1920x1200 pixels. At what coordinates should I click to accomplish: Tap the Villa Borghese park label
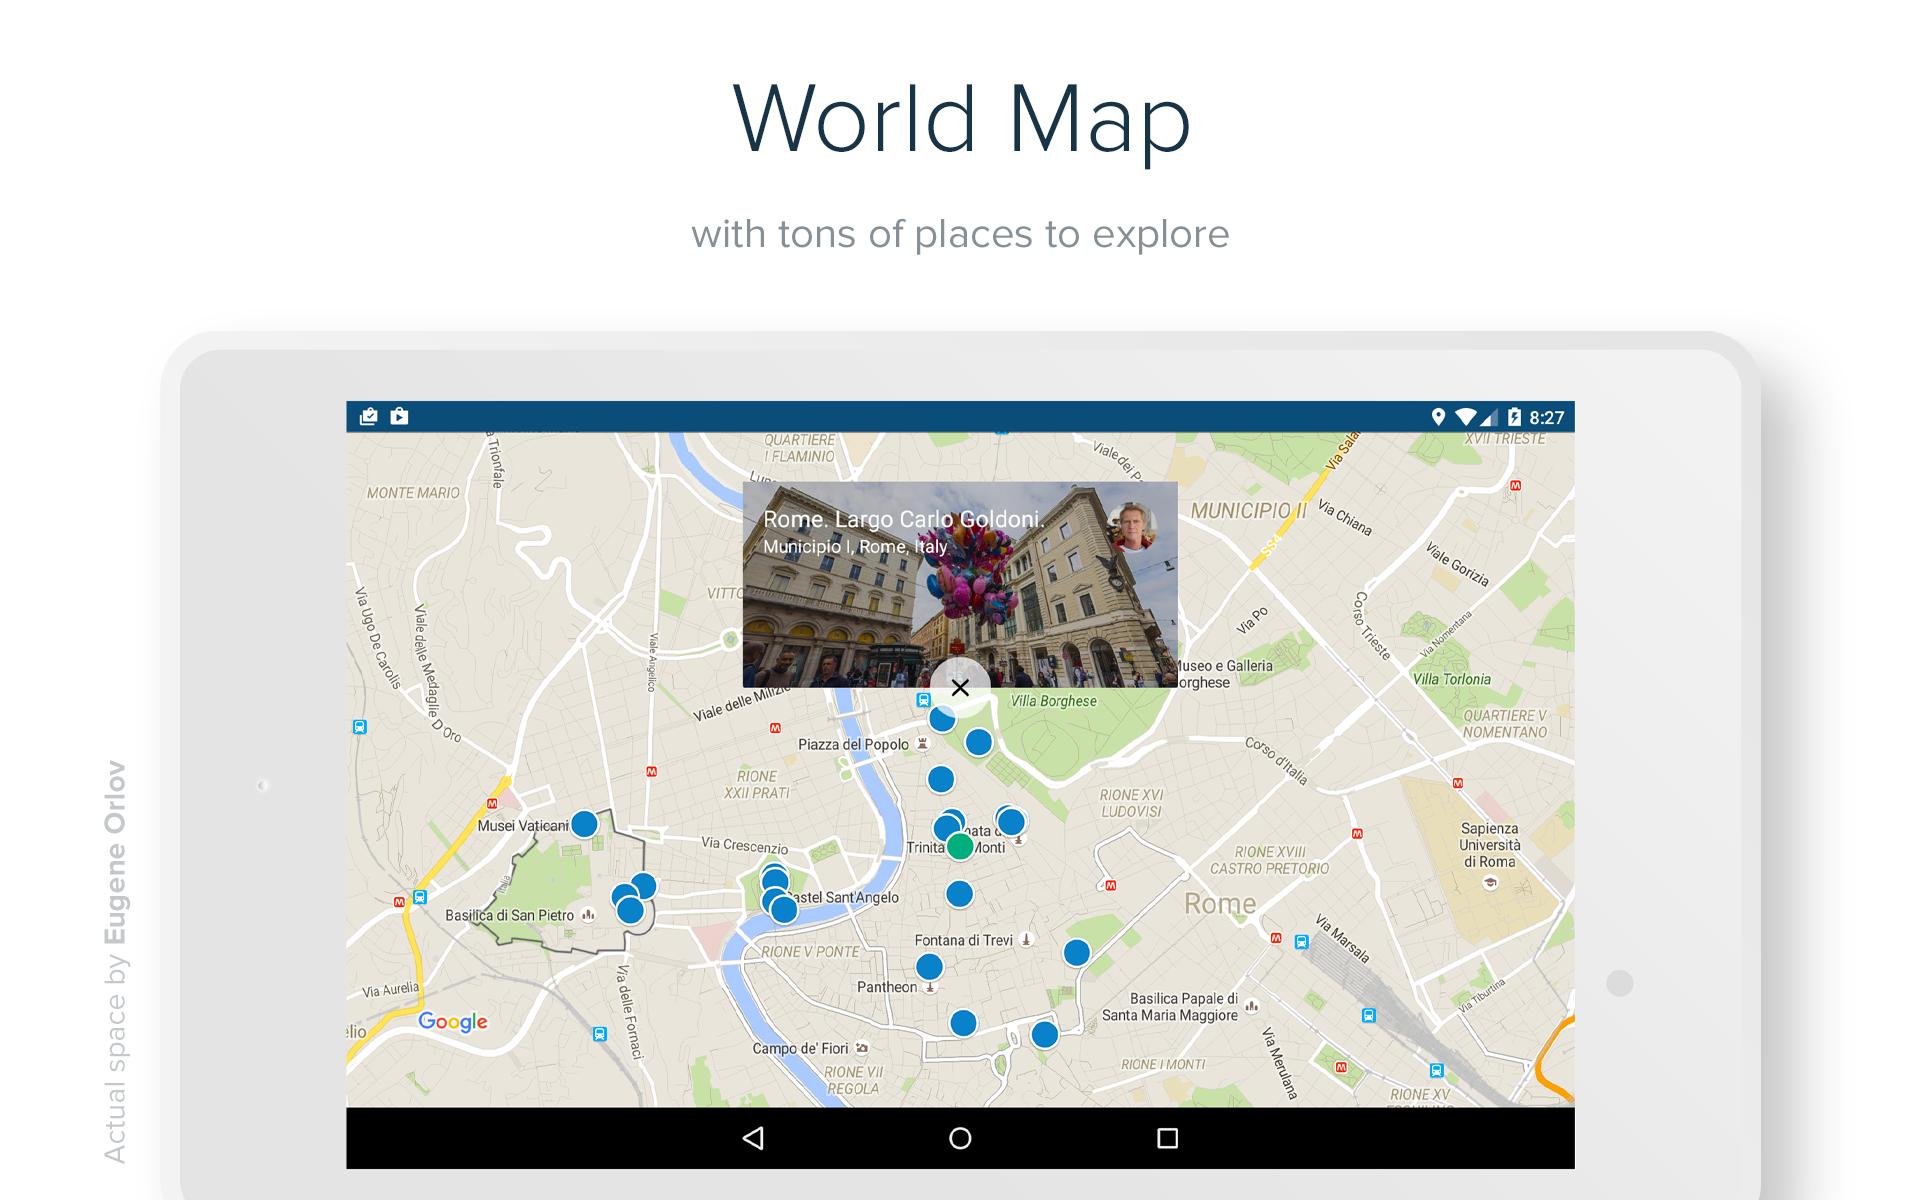(x=1053, y=701)
